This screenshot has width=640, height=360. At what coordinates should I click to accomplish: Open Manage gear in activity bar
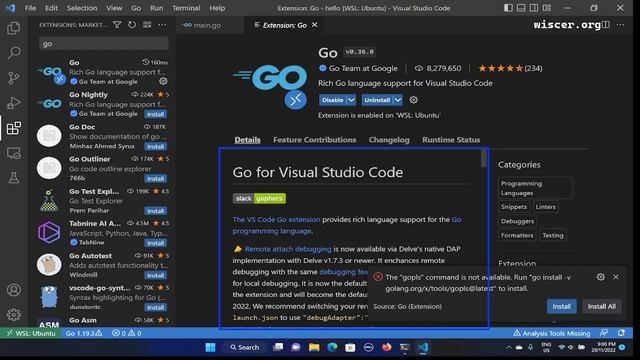tap(13, 315)
